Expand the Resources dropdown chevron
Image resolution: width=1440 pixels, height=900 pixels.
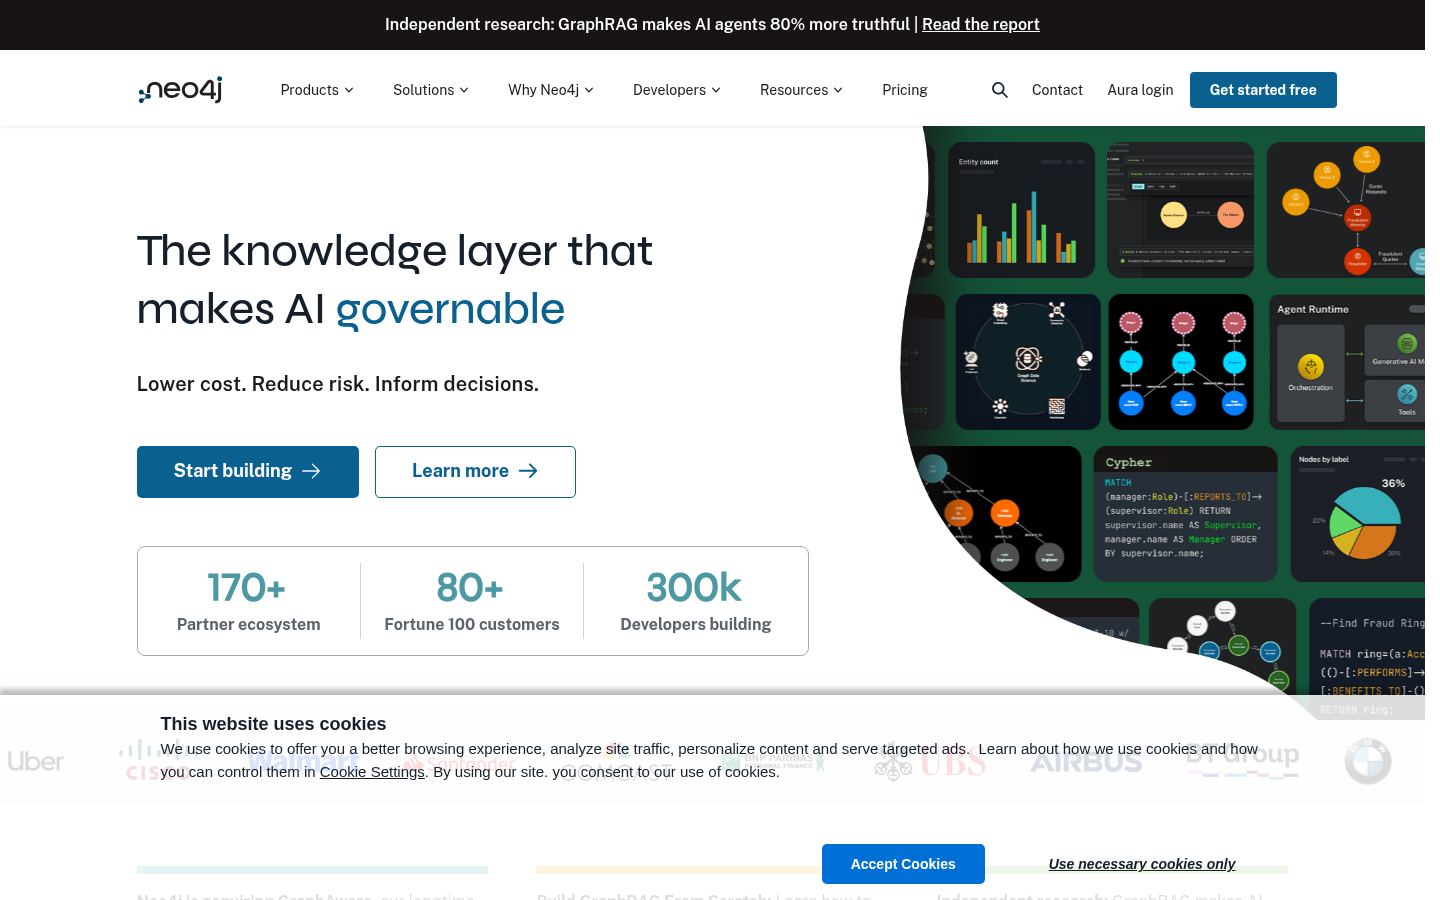click(x=838, y=90)
